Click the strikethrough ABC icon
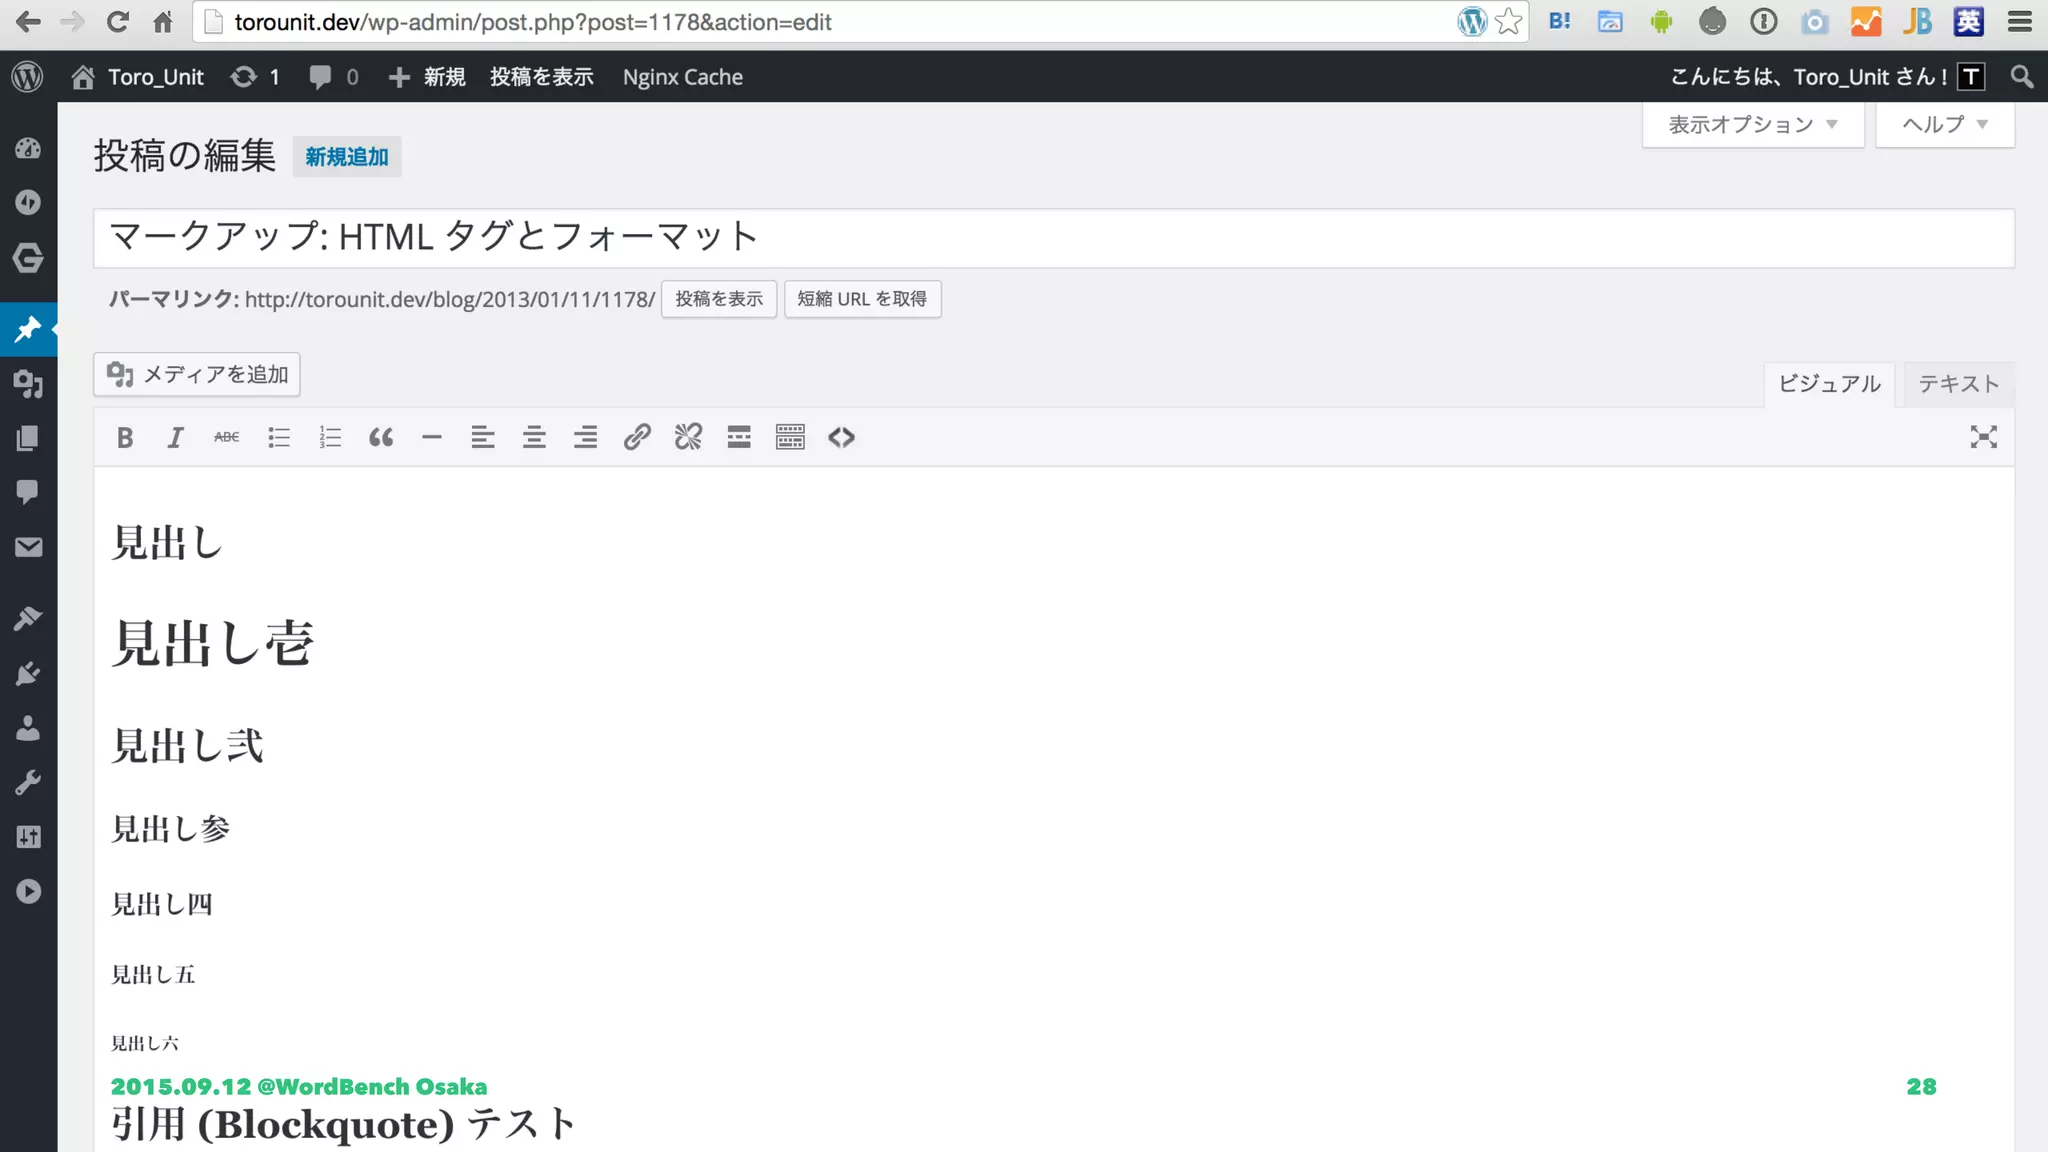This screenshot has height=1152, width=2048. pos(227,437)
